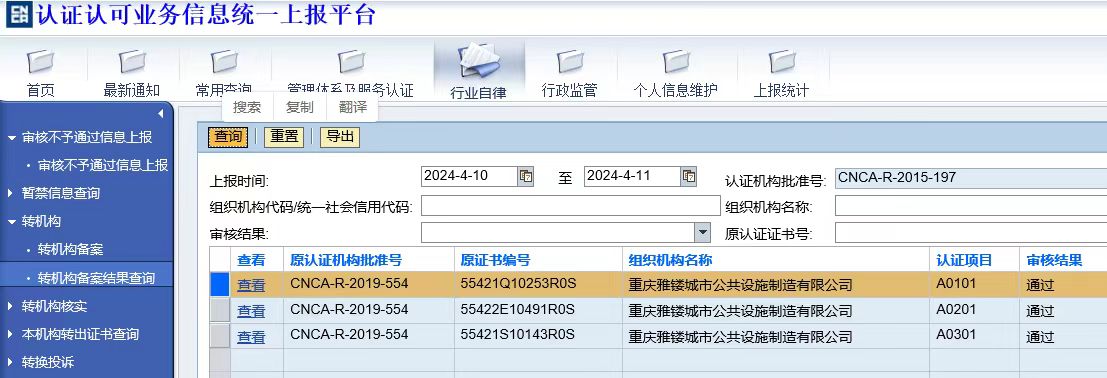1107x378 pixels.
Task: Open the 管理体系及服务认证 folder icon
Action: tap(351, 62)
